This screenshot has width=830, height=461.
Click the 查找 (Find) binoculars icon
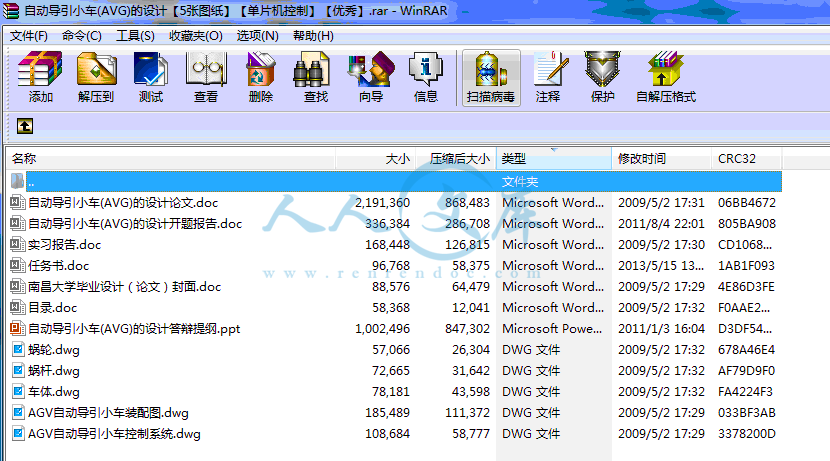click(312, 69)
